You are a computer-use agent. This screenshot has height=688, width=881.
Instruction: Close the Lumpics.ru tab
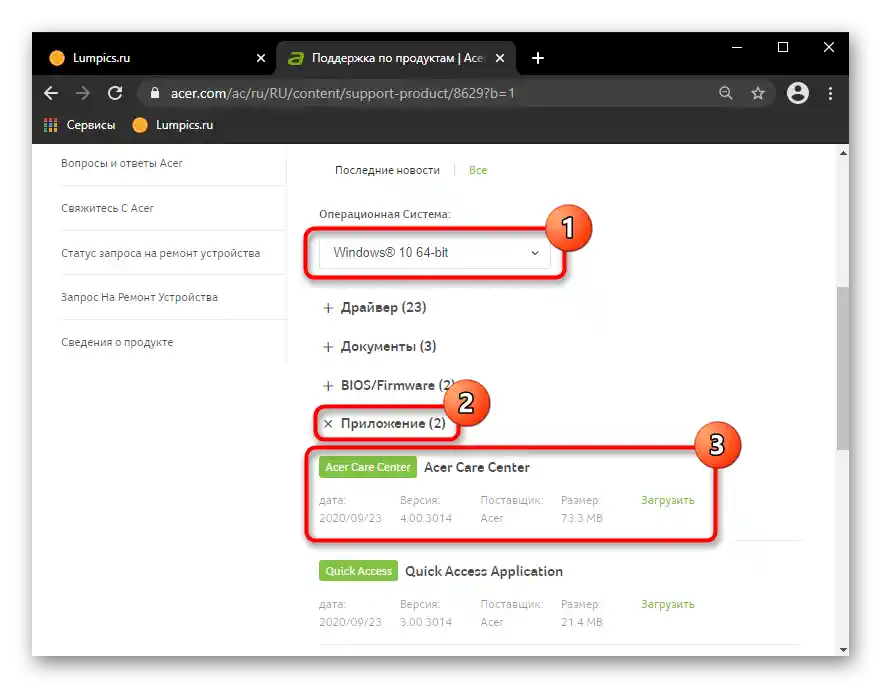click(x=261, y=58)
